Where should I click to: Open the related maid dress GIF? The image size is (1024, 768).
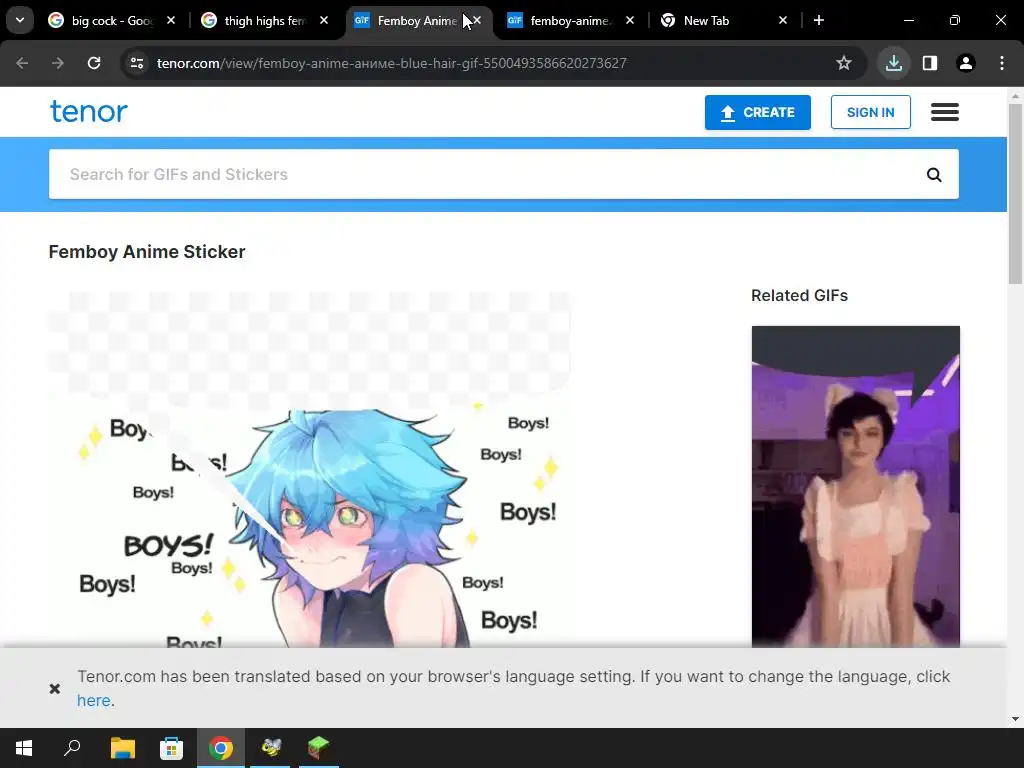(x=856, y=487)
